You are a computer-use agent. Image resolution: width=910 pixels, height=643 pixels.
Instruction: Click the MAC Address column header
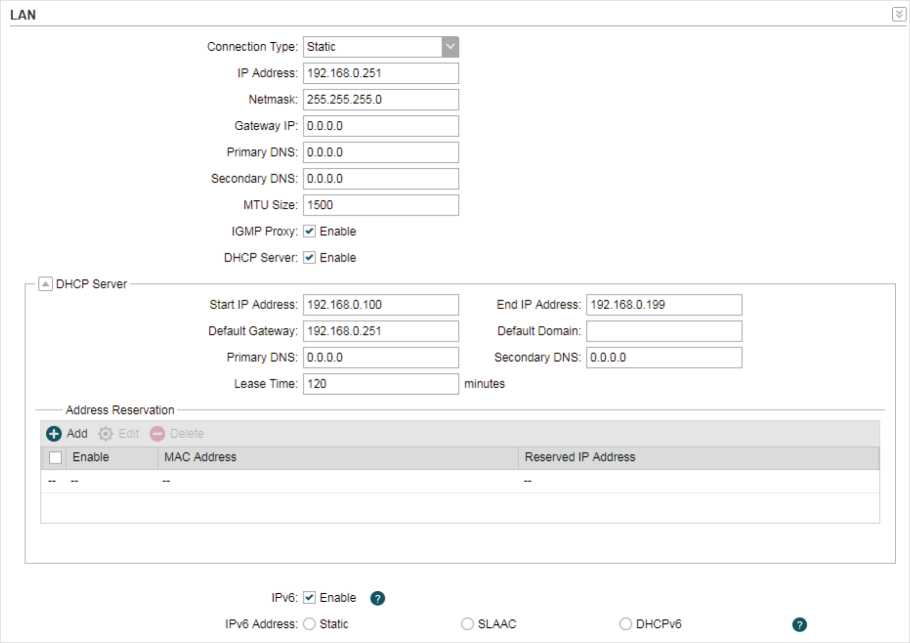(200, 457)
